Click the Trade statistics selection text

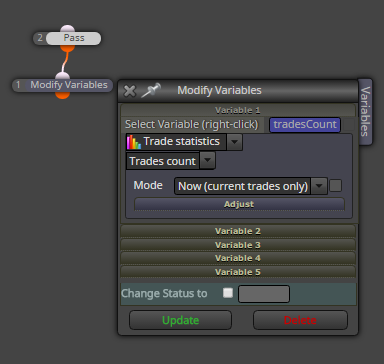coord(182,141)
